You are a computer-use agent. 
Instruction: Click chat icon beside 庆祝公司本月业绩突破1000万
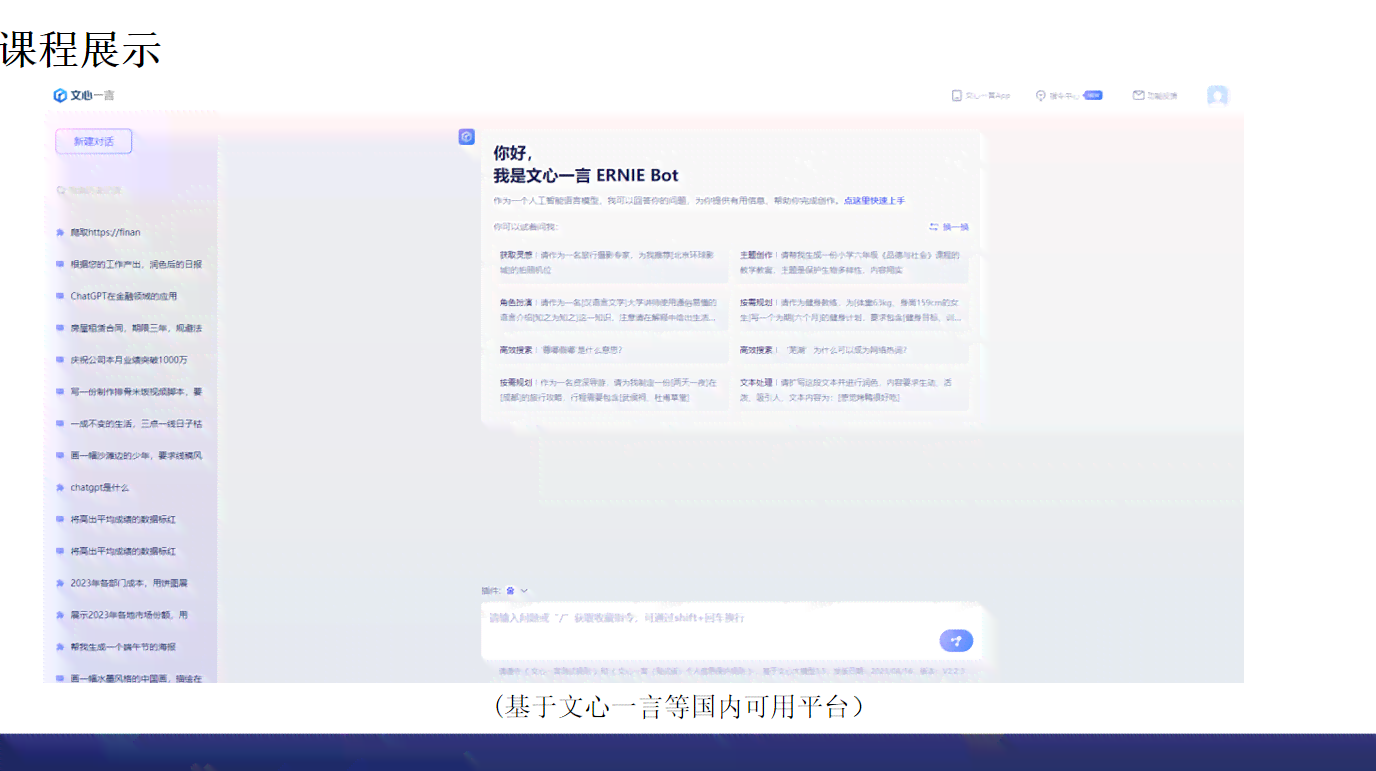60,360
